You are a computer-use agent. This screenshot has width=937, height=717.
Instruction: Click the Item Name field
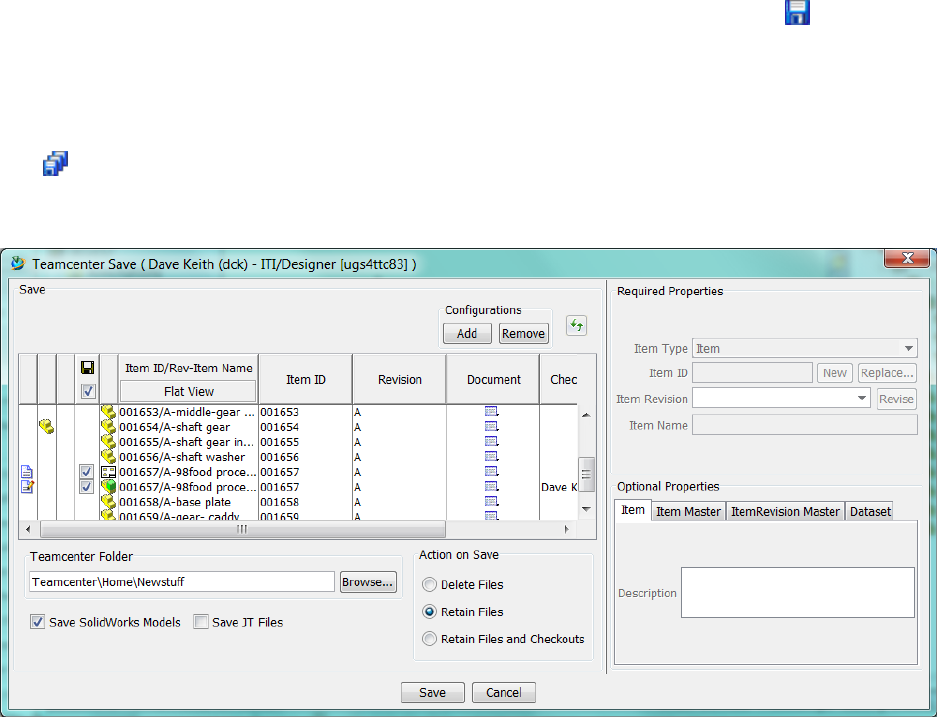tap(804, 425)
